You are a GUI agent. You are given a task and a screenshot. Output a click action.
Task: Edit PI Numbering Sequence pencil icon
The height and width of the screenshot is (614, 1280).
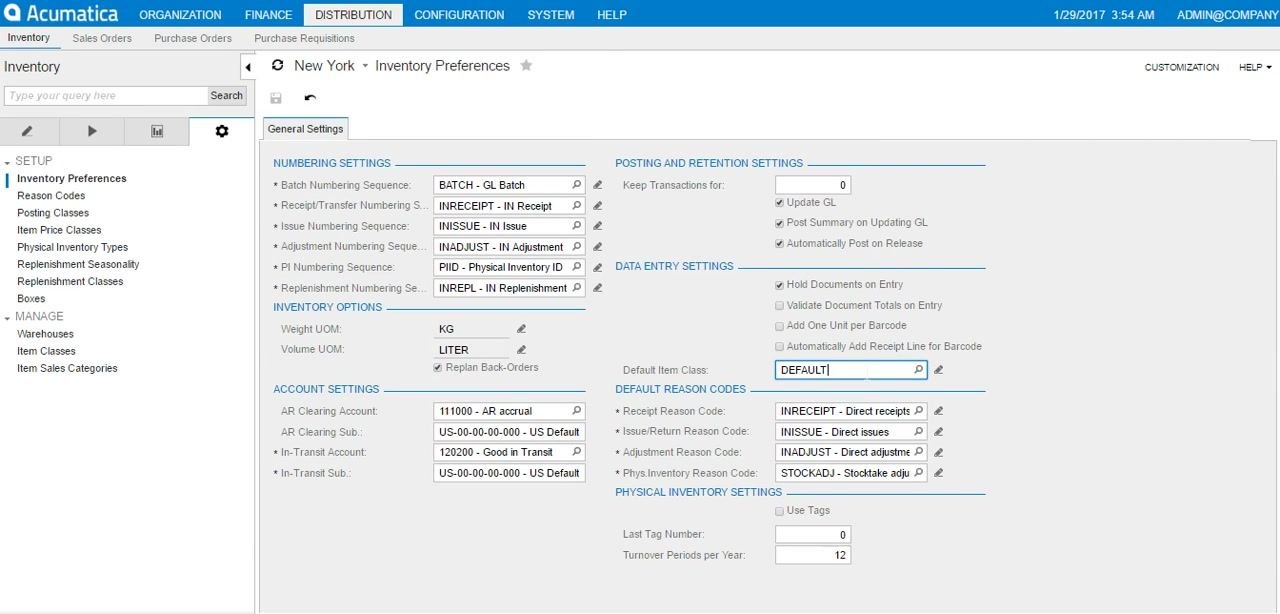pos(598,267)
